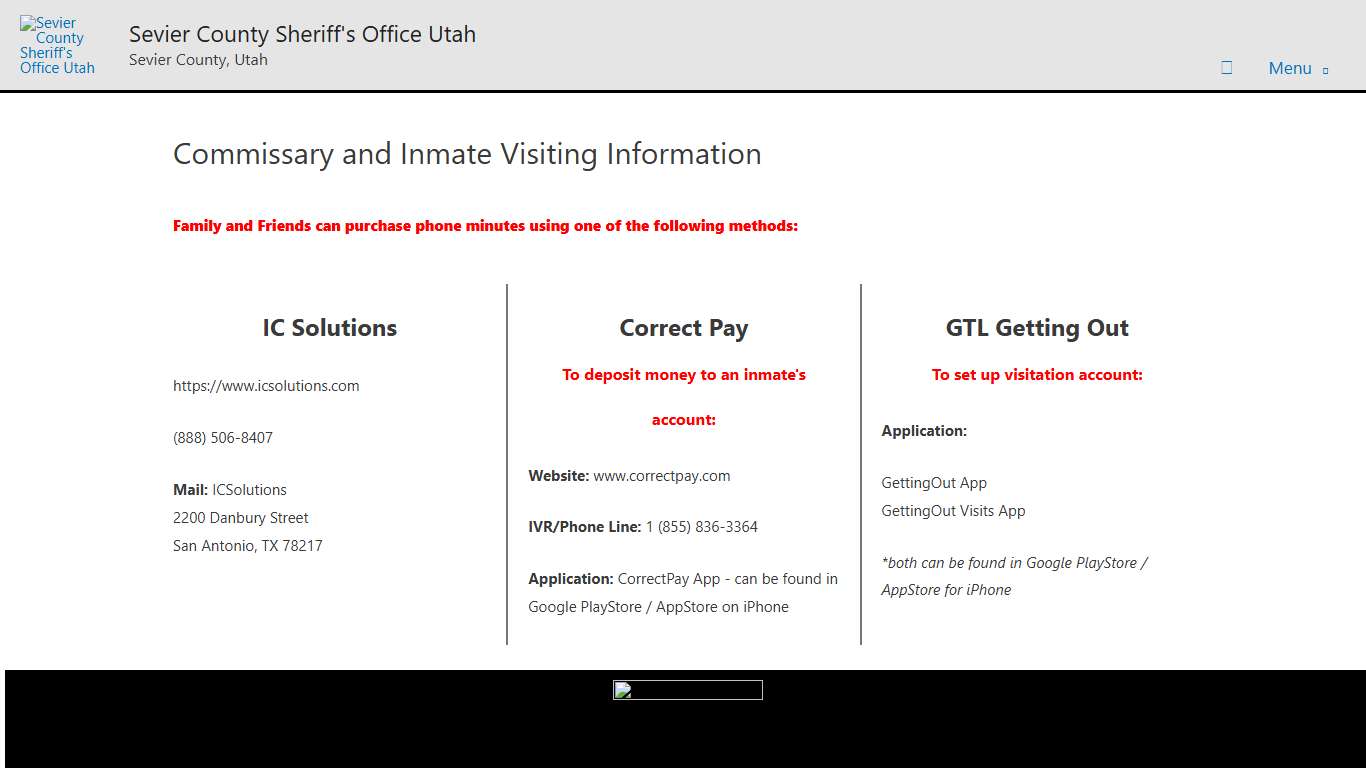
Task: Select the GTL Getting Out heading
Action: 1037,327
